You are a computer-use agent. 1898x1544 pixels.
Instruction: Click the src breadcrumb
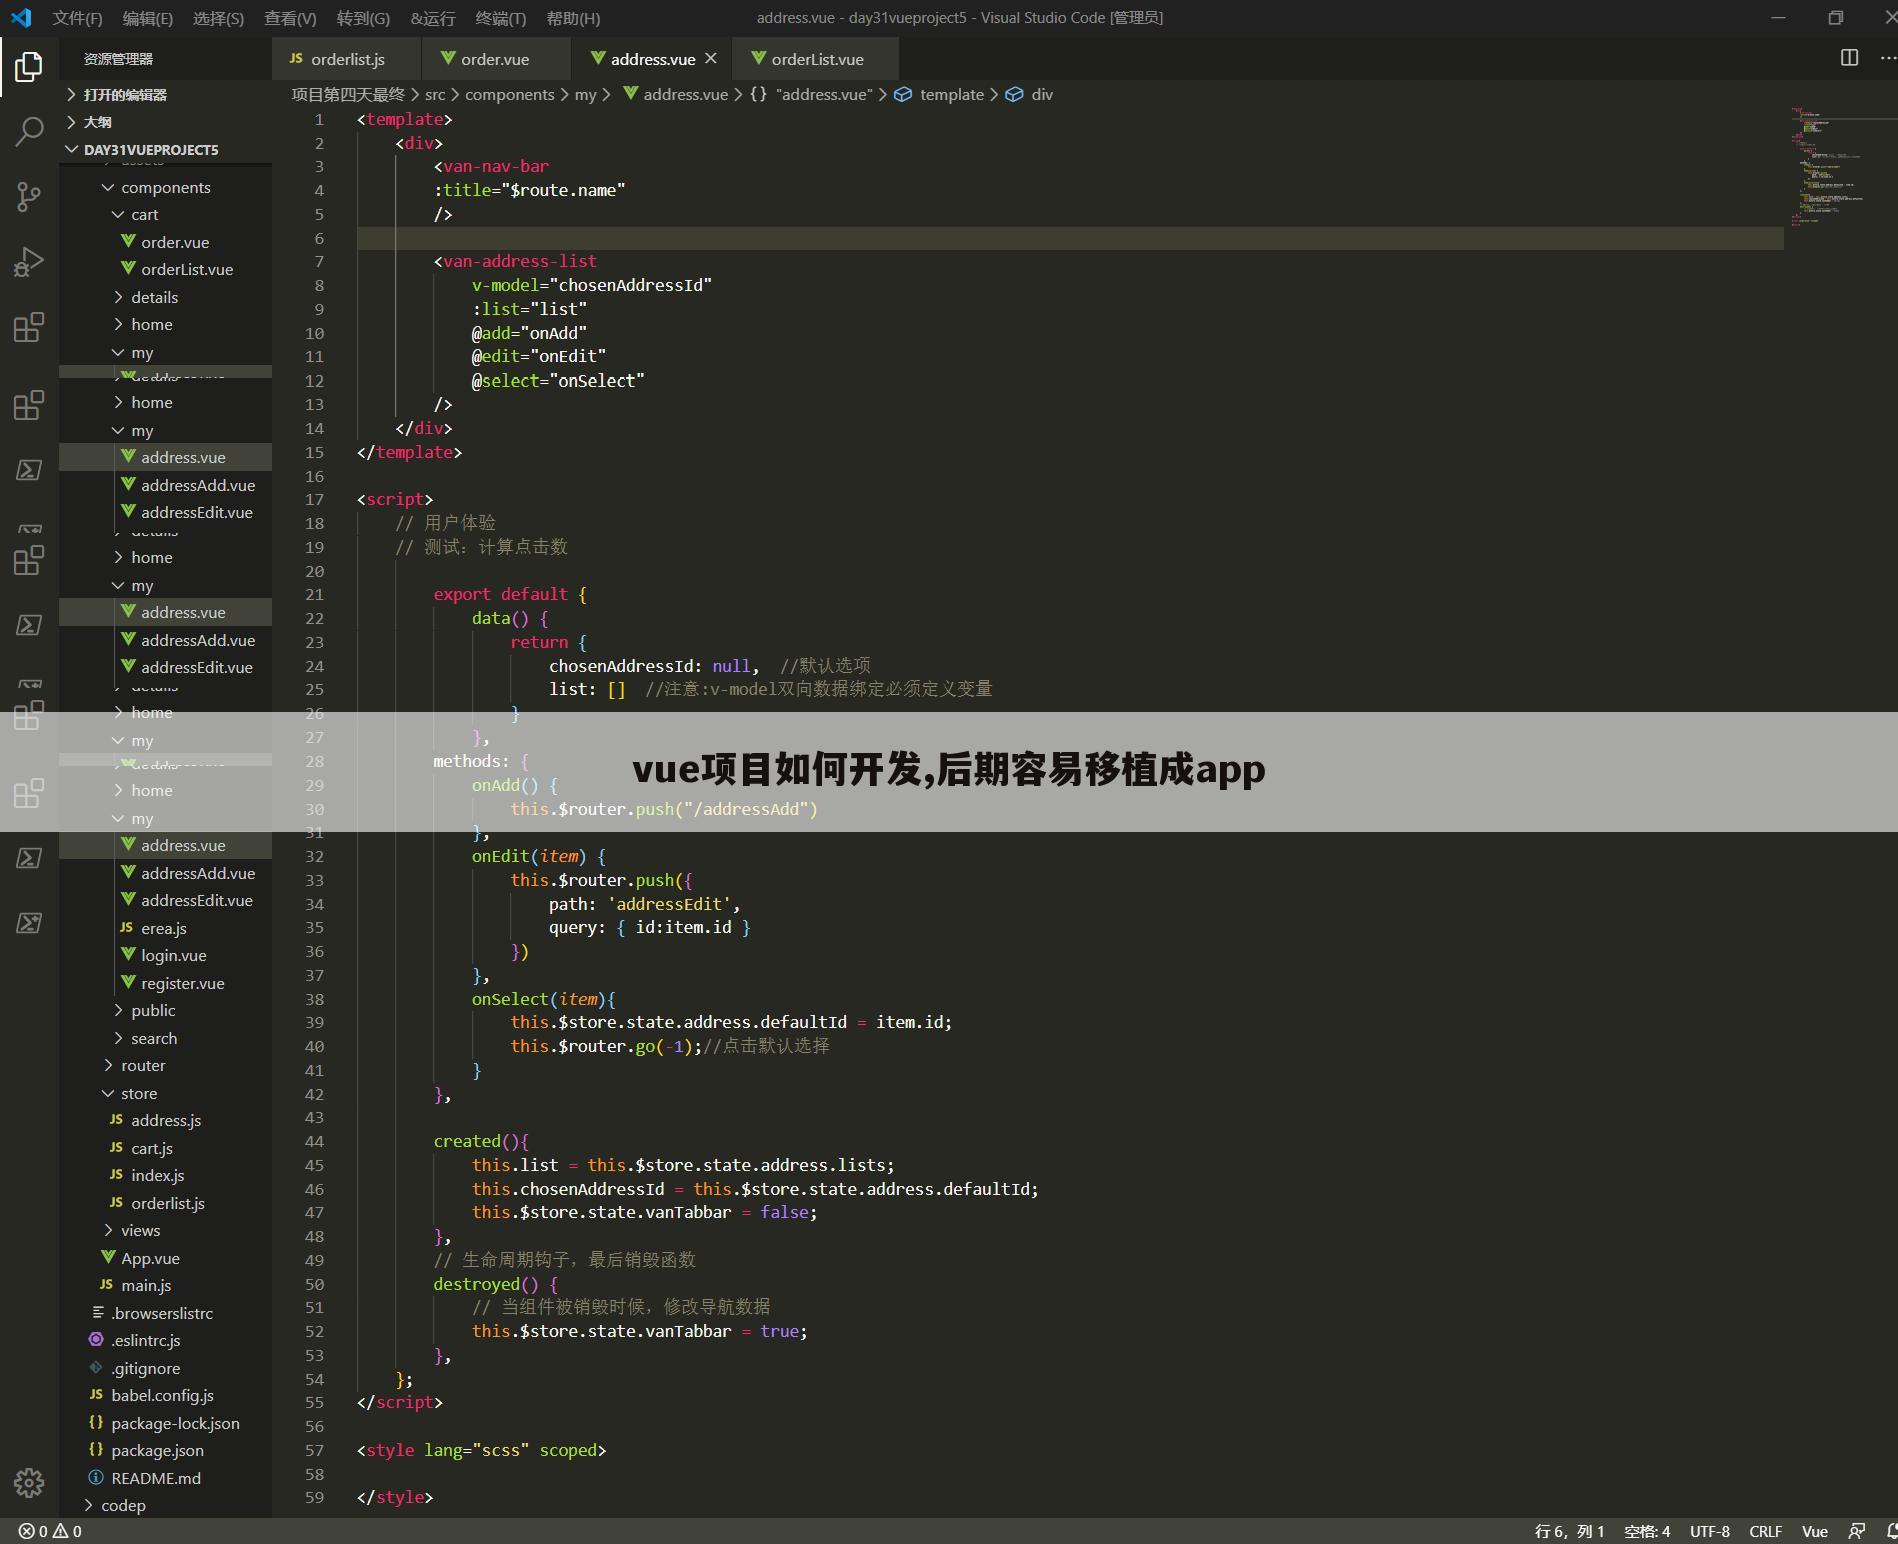[x=435, y=94]
